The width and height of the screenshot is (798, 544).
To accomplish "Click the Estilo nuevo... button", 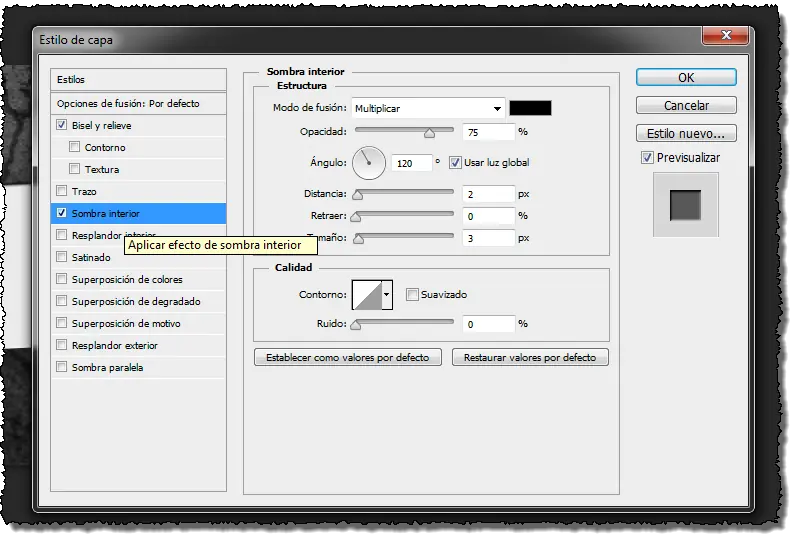I will pos(686,133).
